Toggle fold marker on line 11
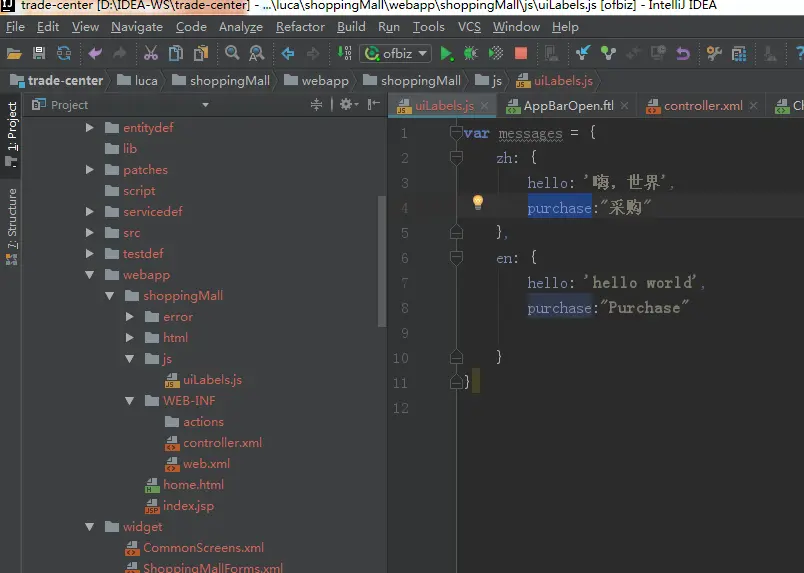804x573 pixels. tap(456, 382)
